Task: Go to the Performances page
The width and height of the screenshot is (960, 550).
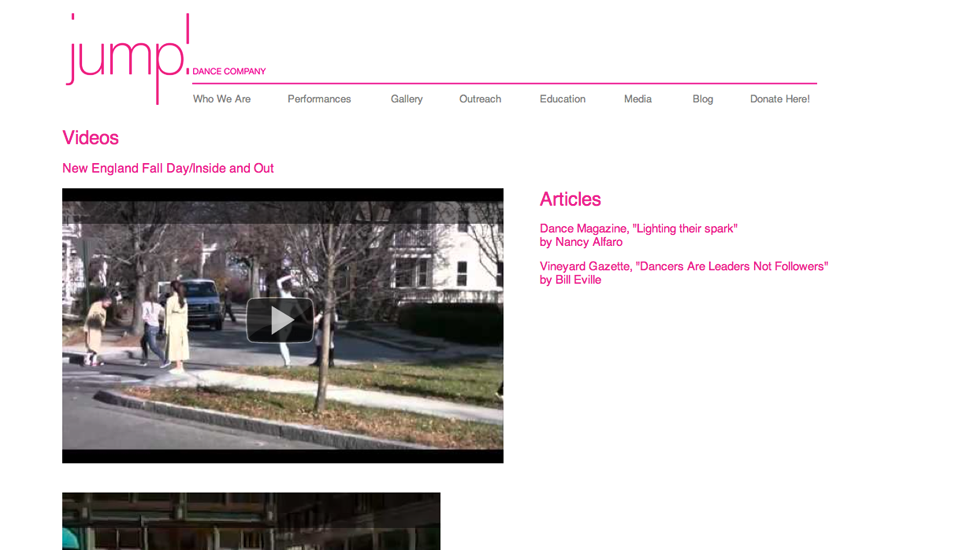Action: 319,99
